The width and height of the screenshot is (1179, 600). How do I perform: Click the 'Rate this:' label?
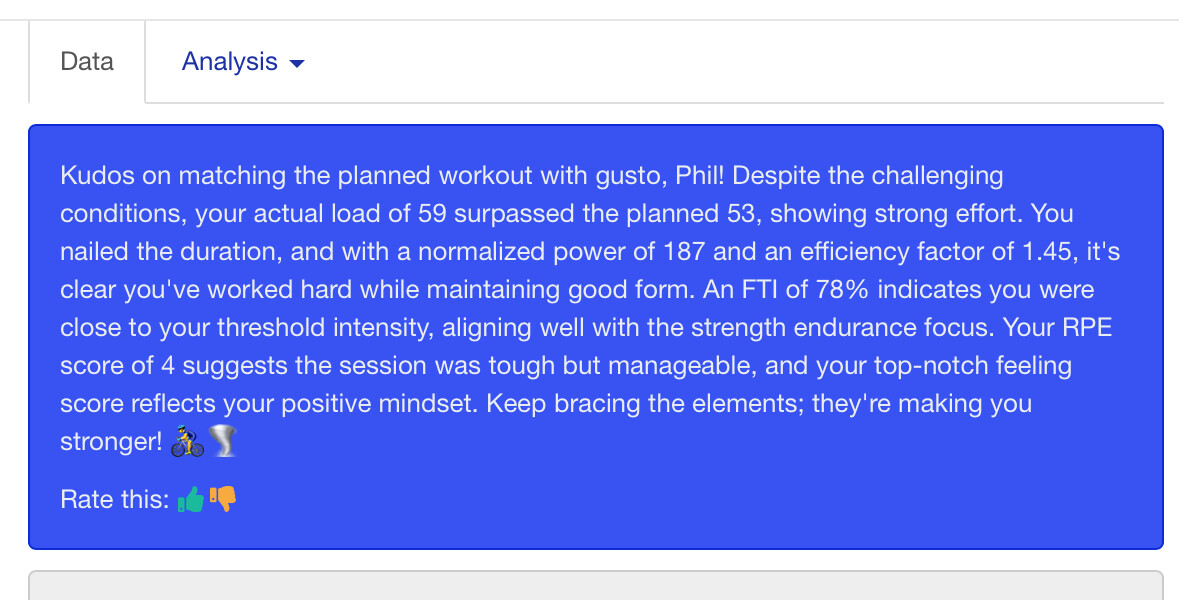(114, 500)
